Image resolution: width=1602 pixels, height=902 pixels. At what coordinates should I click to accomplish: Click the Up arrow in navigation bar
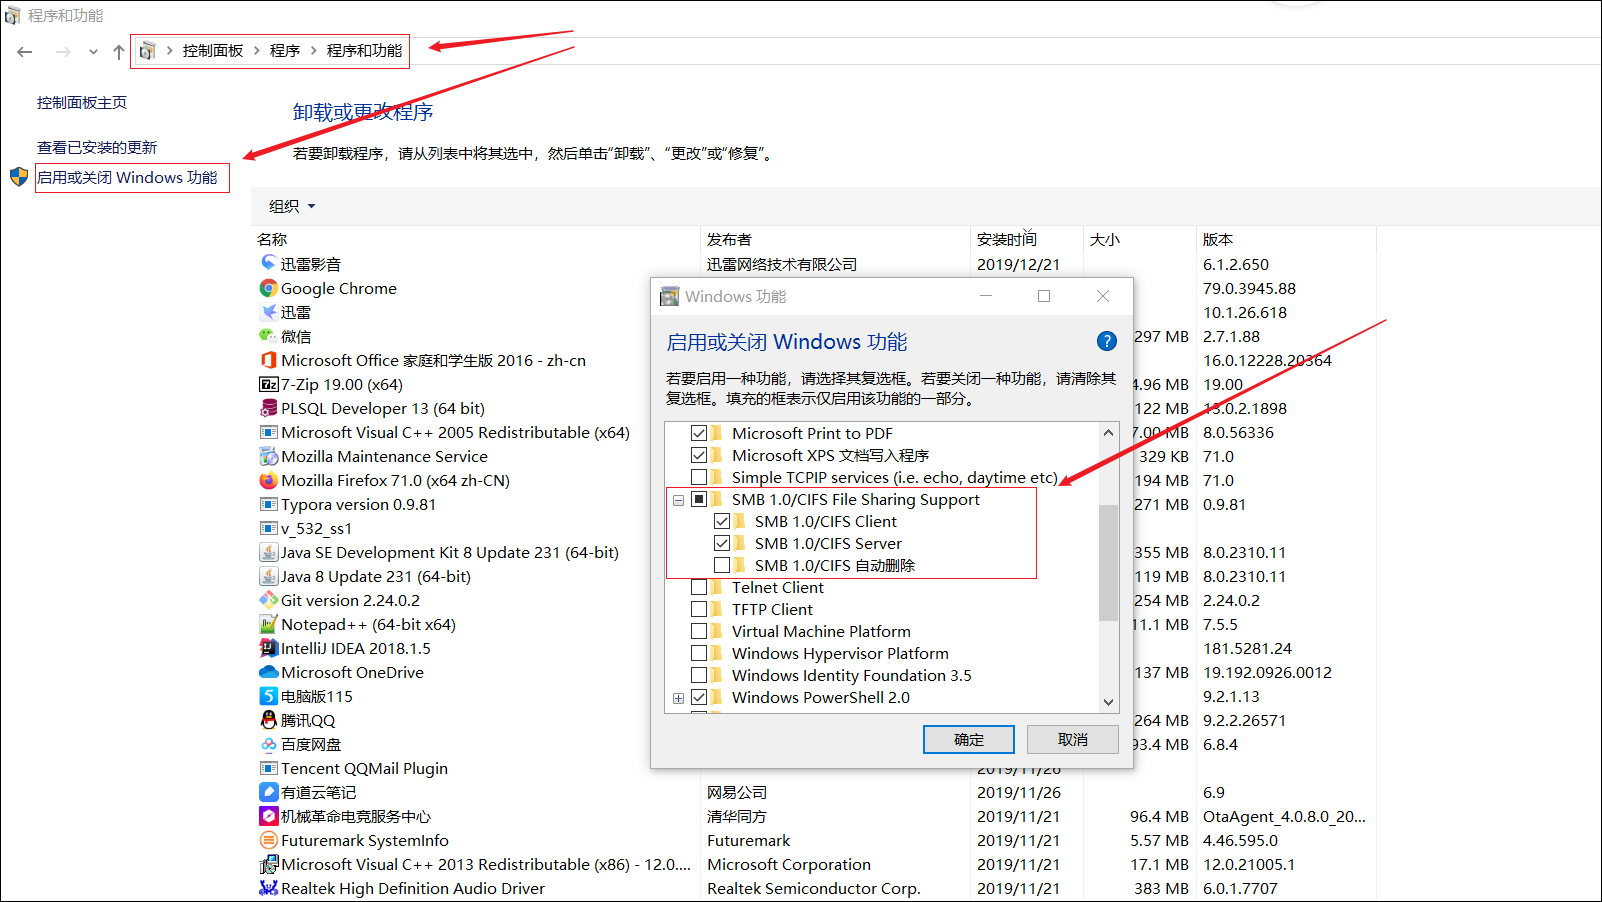point(118,52)
